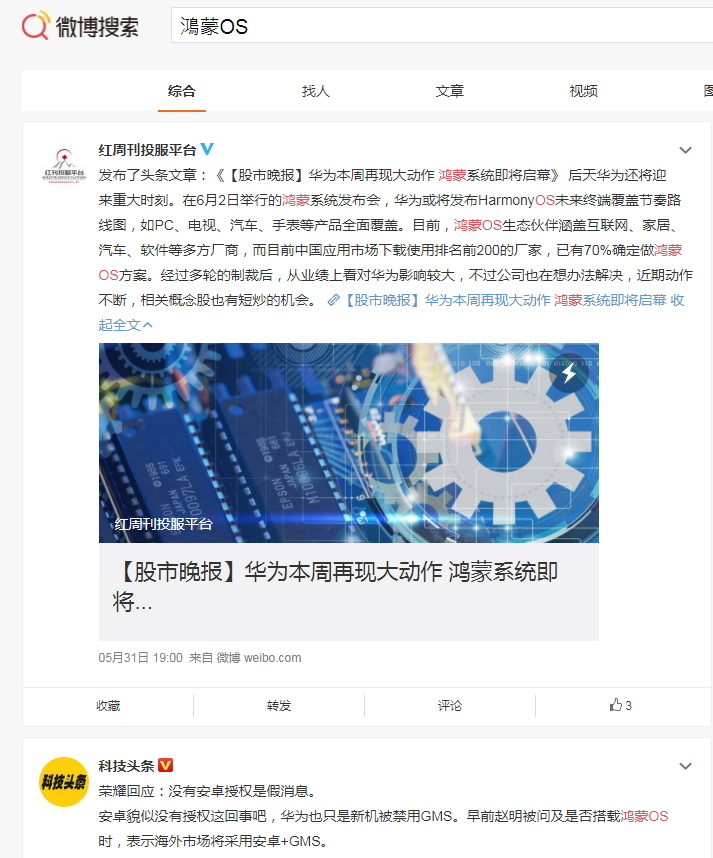
Task: Click the blue verified badge beside 红周刊投服平台
Action: coord(207,149)
